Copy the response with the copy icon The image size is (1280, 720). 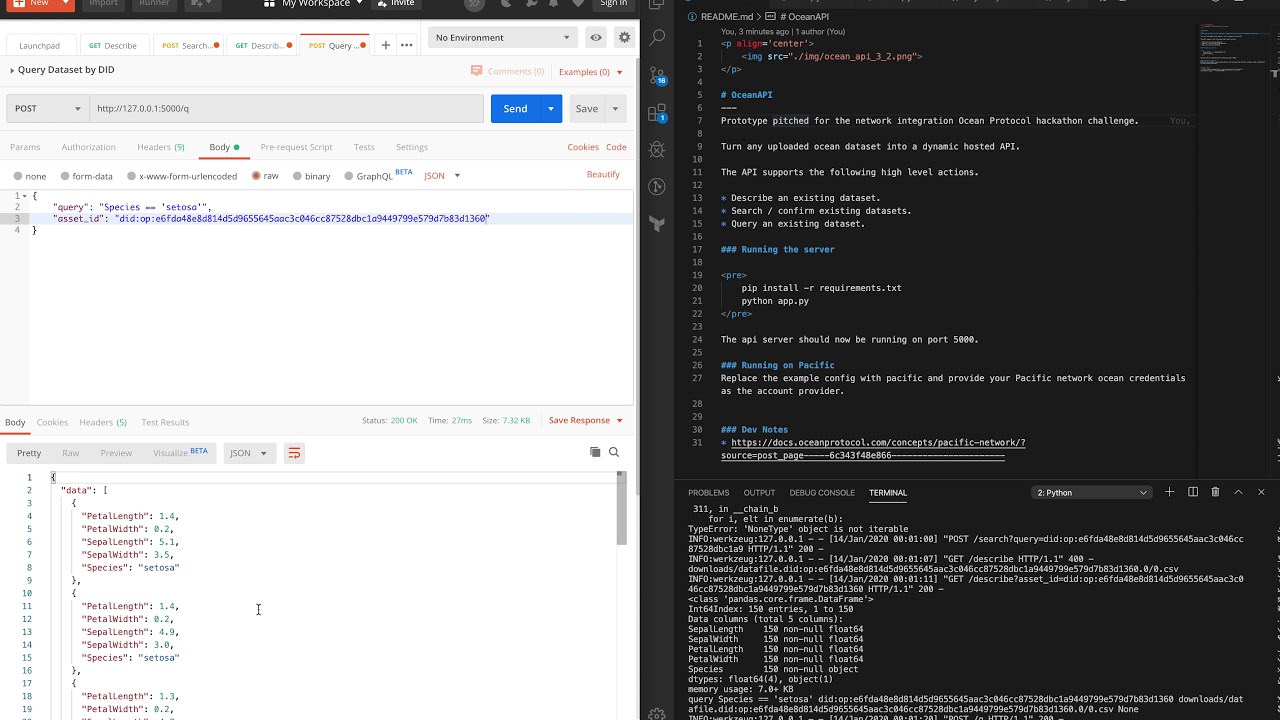595,452
